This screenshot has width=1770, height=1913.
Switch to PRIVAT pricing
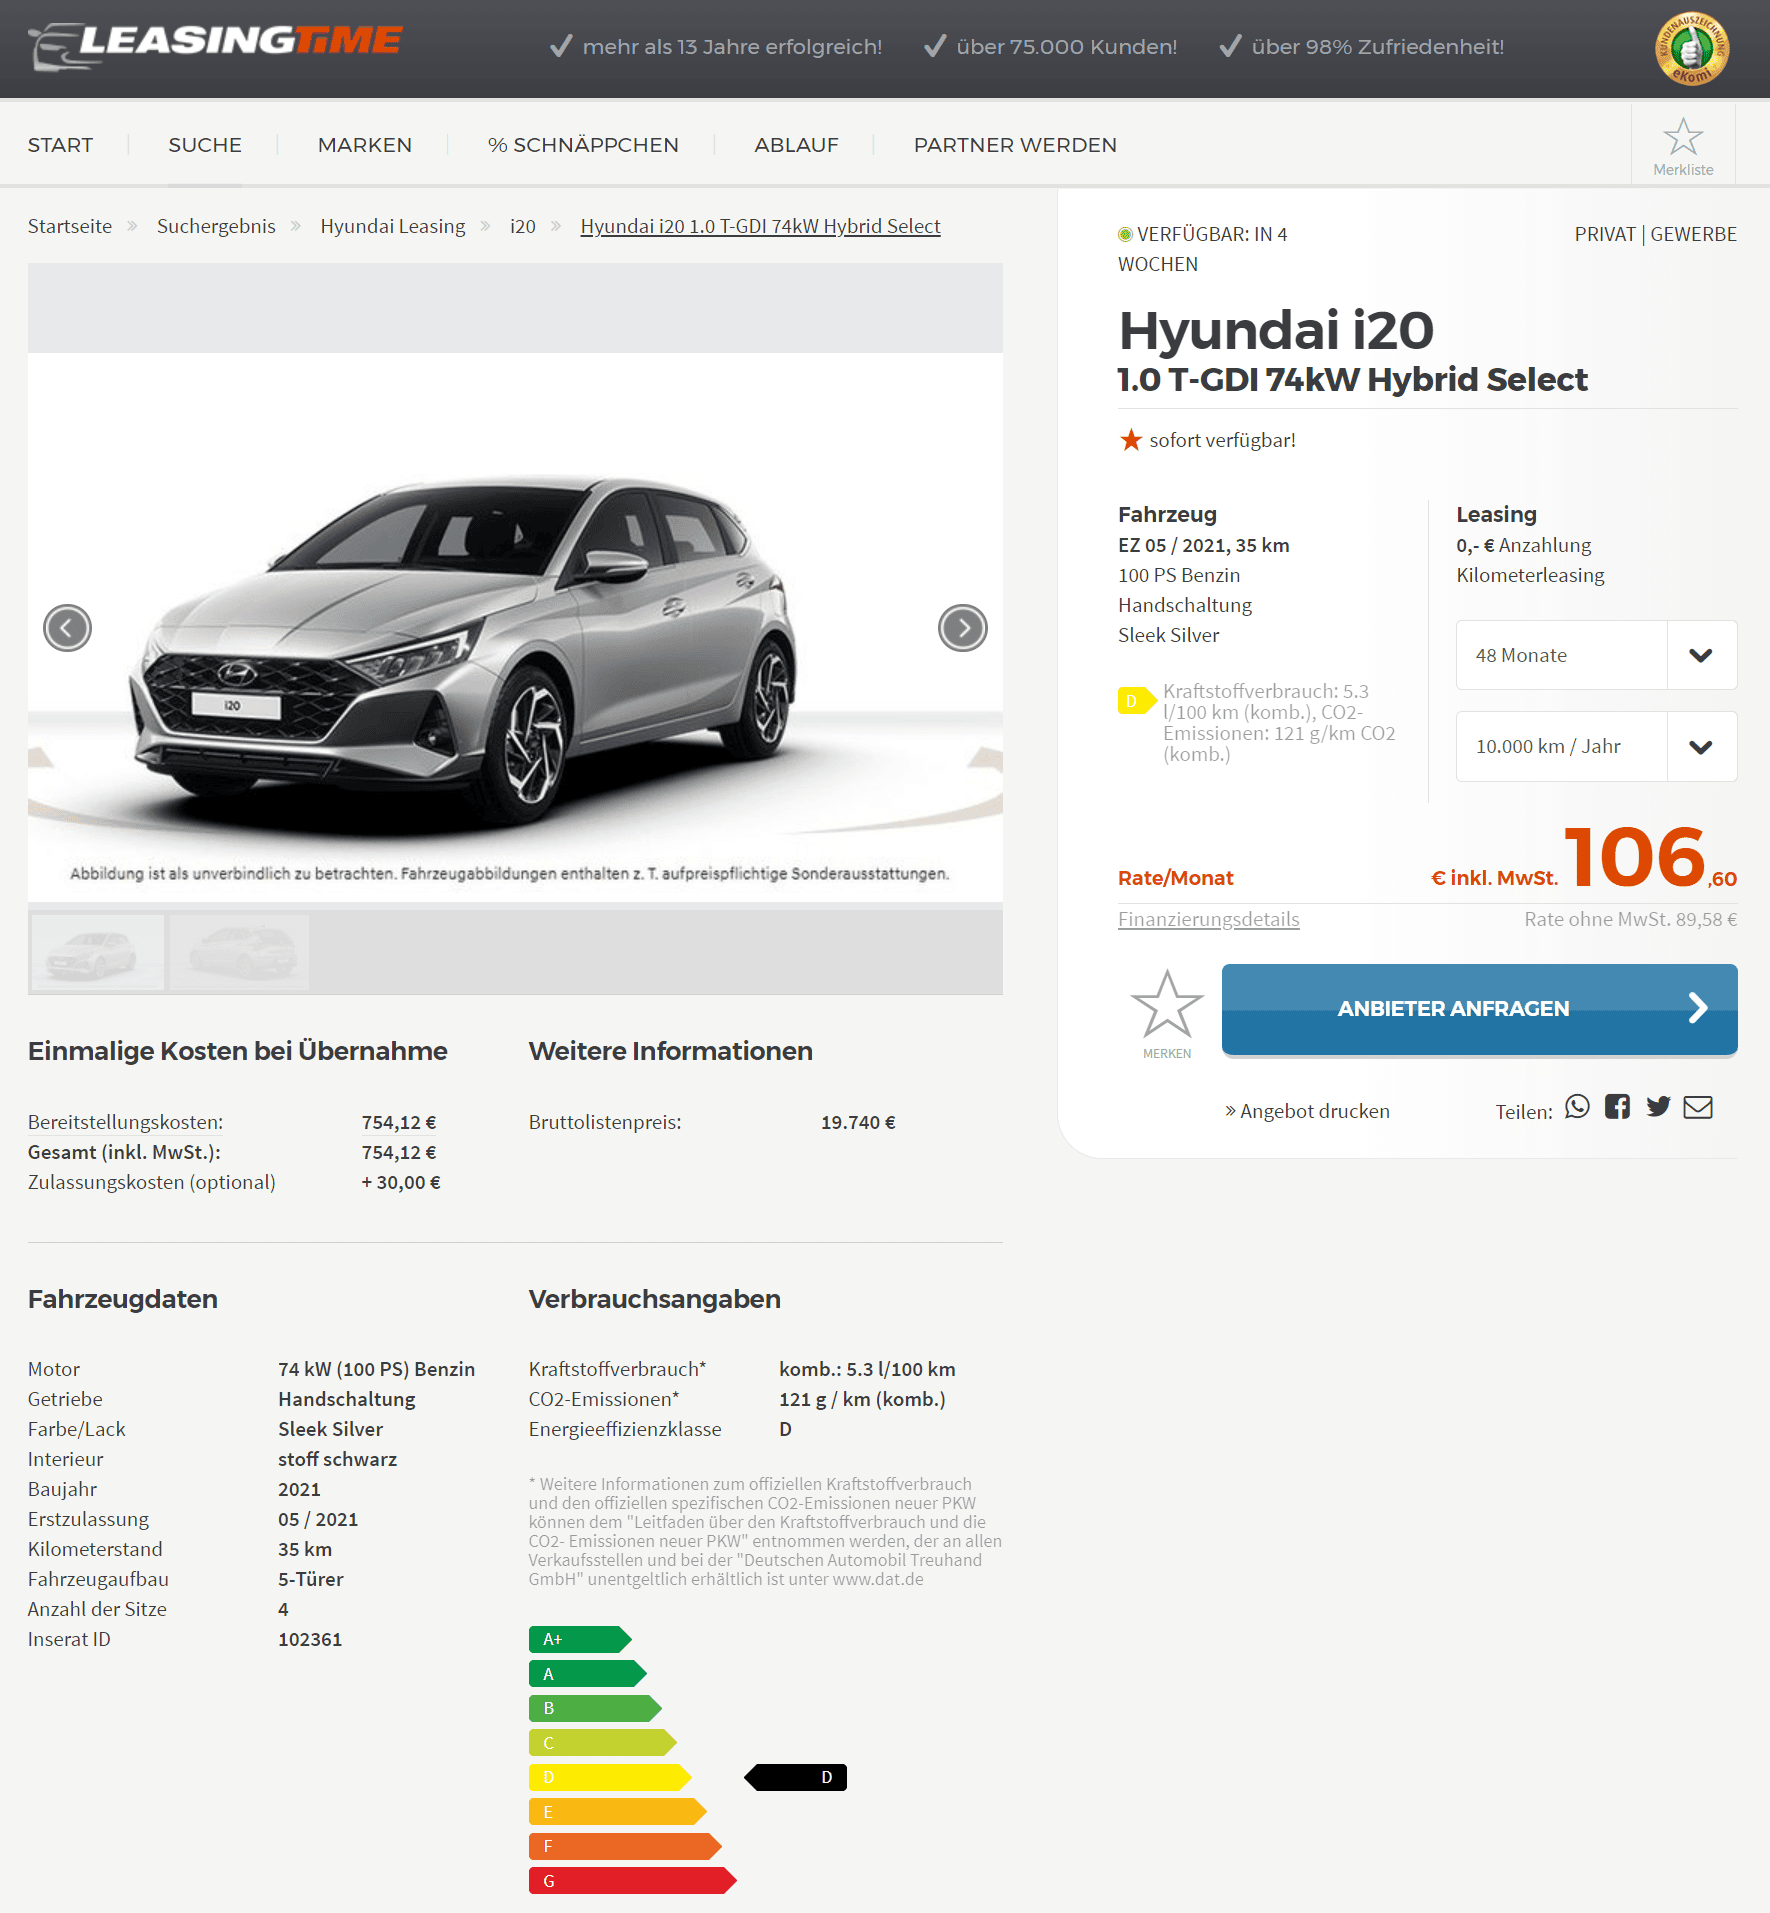click(x=1604, y=234)
